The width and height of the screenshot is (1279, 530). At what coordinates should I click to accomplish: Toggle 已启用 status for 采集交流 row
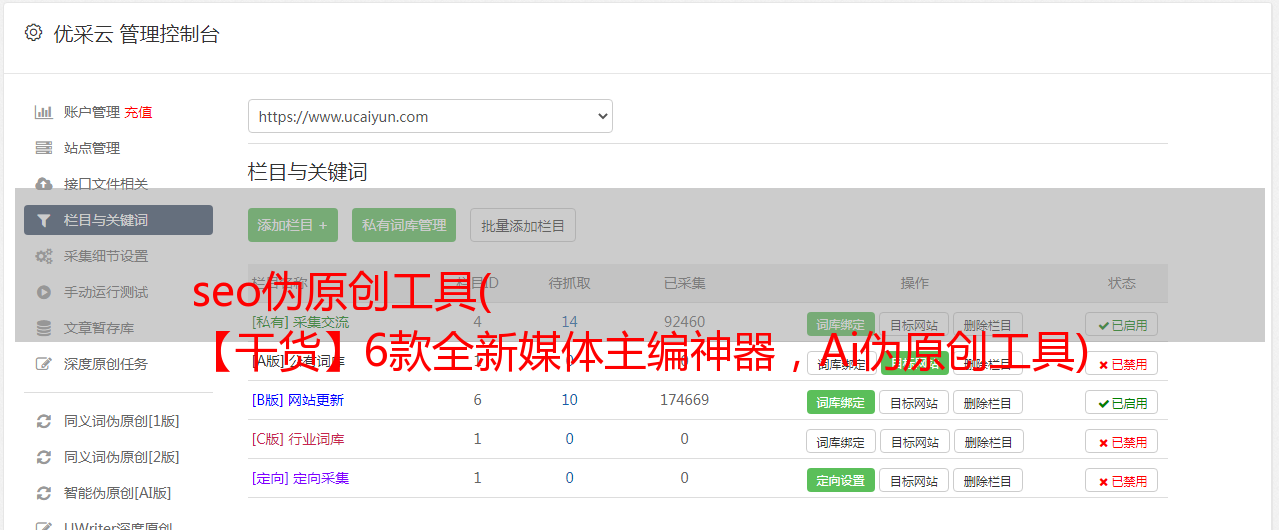(1122, 324)
